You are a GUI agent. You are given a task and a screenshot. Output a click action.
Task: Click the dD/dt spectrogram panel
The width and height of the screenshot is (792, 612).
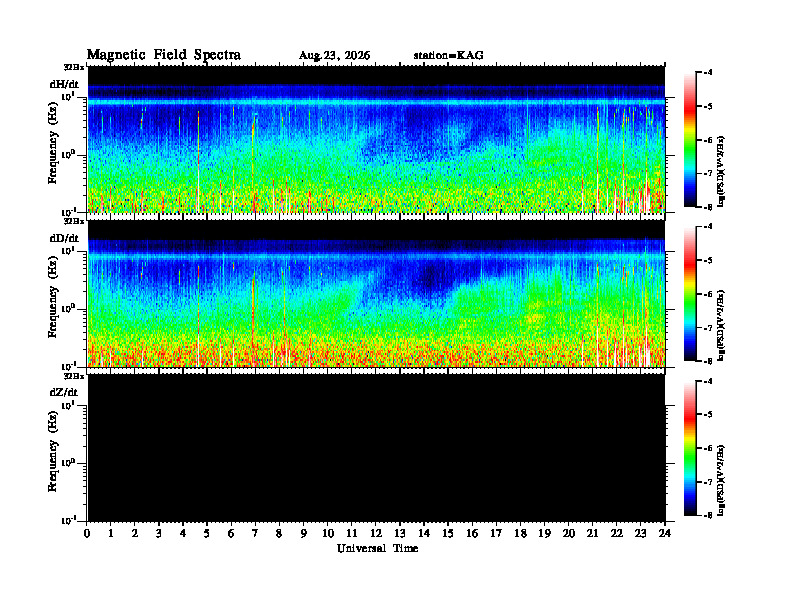[376, 294]
